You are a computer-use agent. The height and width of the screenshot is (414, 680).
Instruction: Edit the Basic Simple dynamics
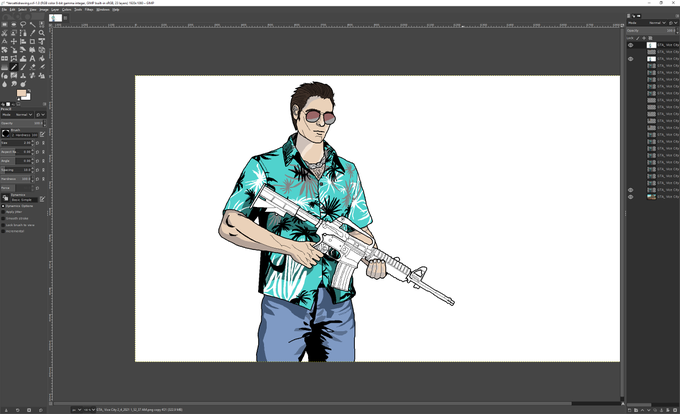(42, 199)
